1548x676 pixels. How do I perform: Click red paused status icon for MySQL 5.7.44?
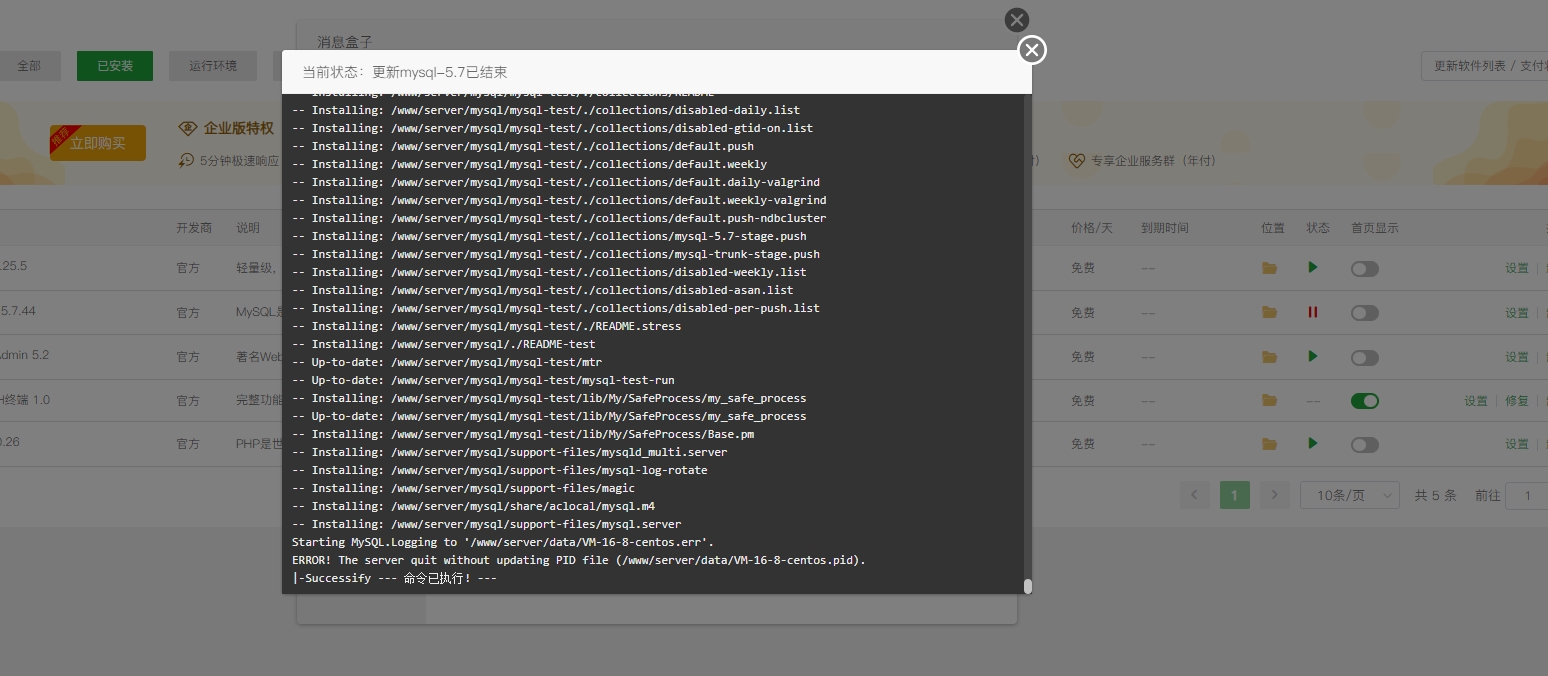click(1313, 312)
